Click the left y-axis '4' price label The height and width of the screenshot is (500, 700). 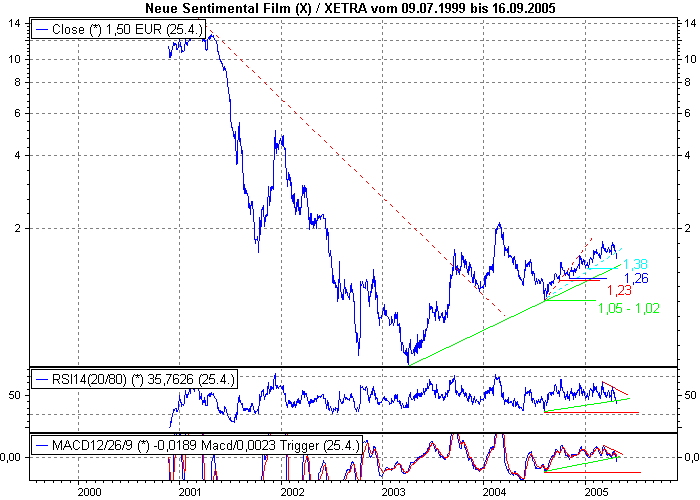[x=17, y=155]
